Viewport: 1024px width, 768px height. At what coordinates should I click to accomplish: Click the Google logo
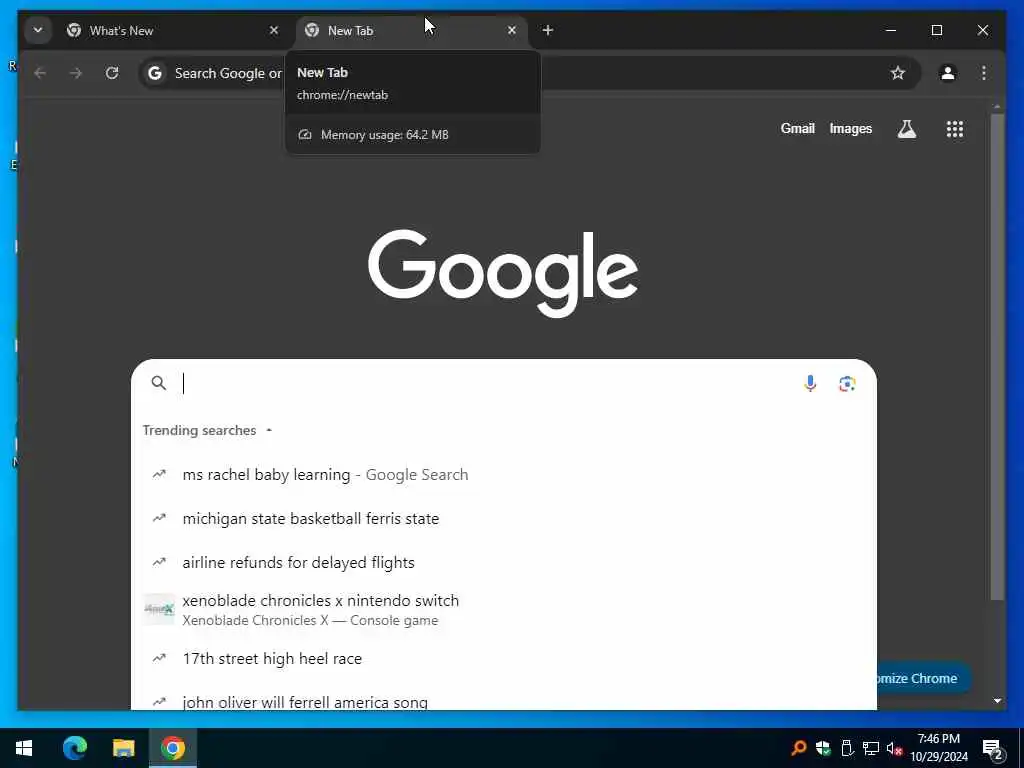(503, 273)
